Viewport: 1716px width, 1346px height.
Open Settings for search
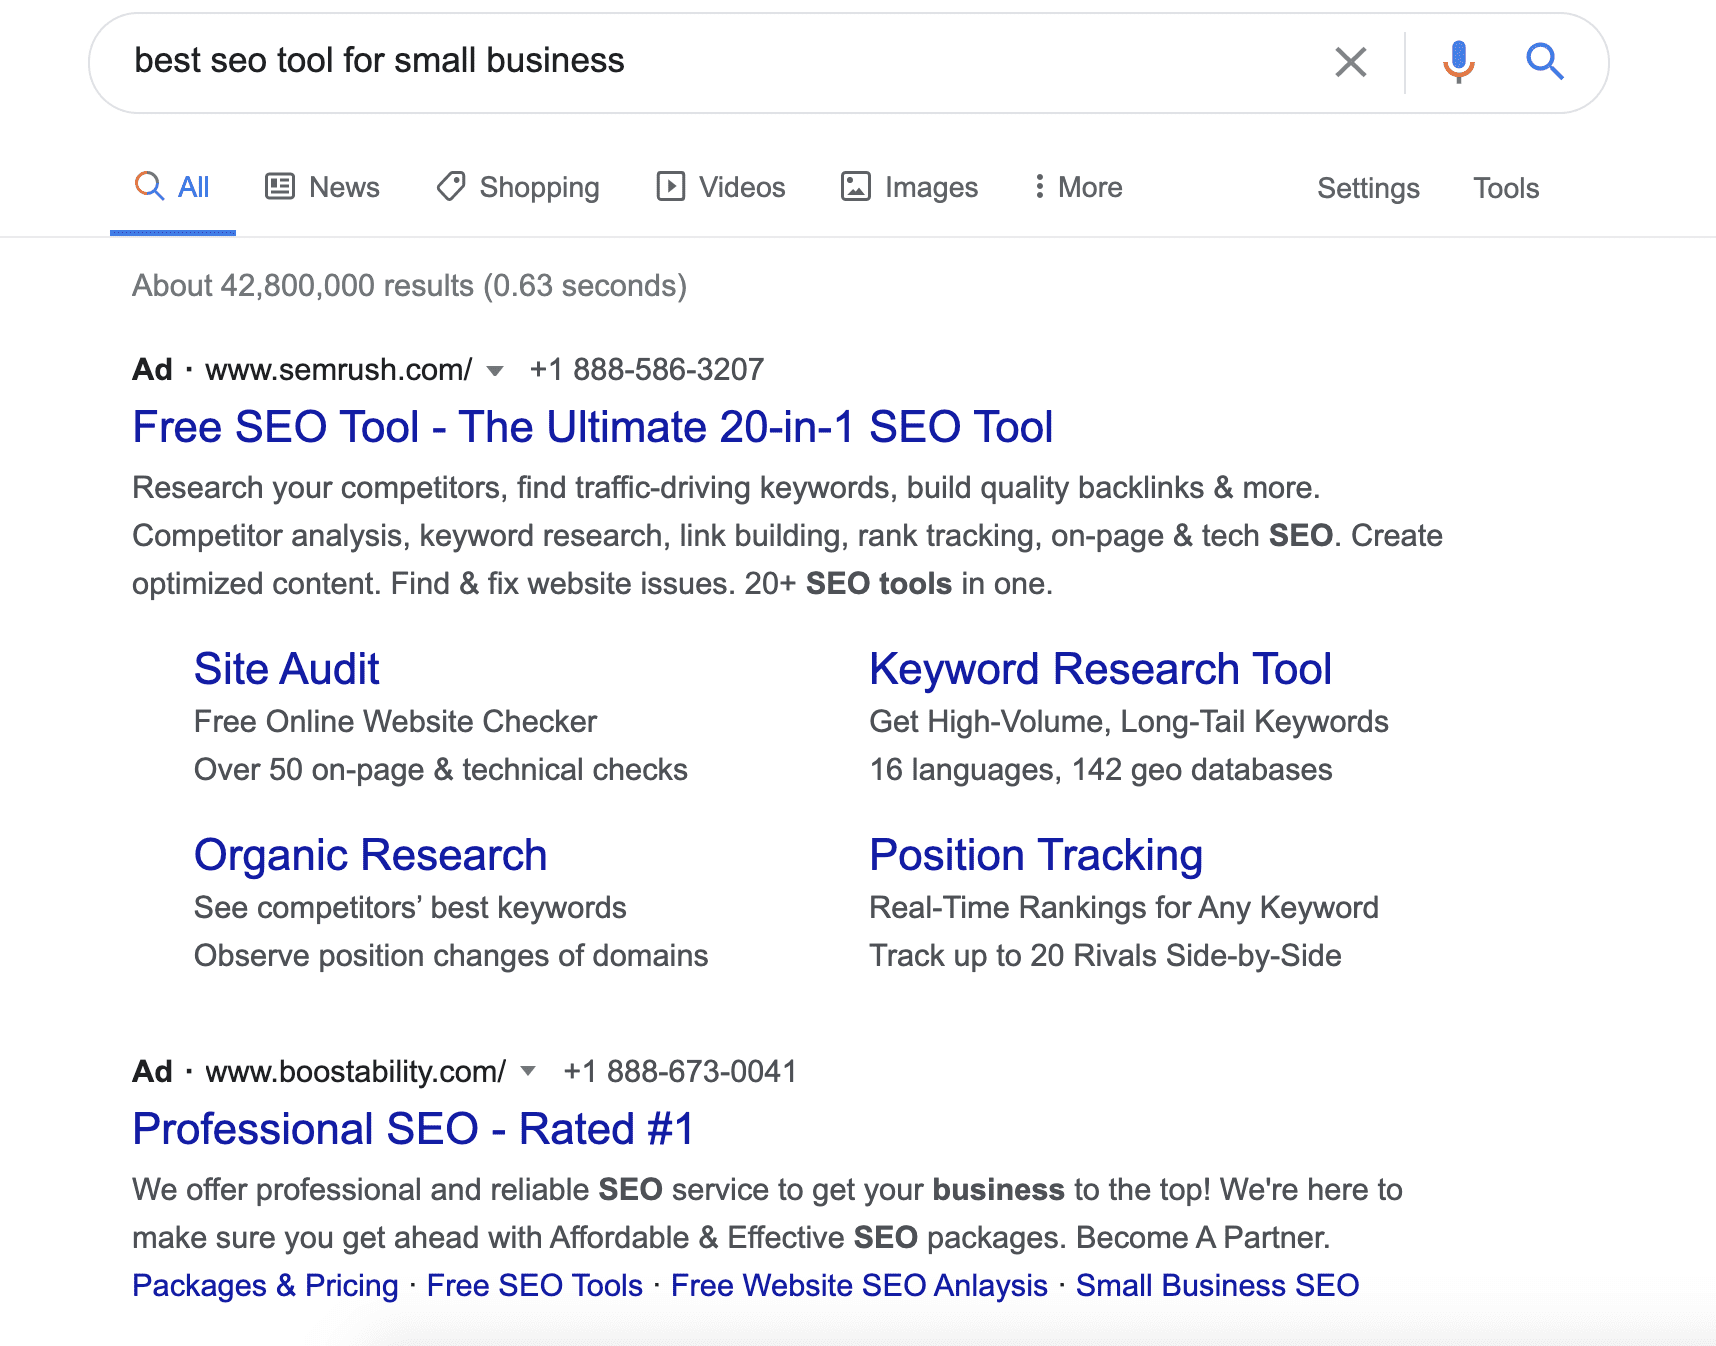coord(1368,188)
